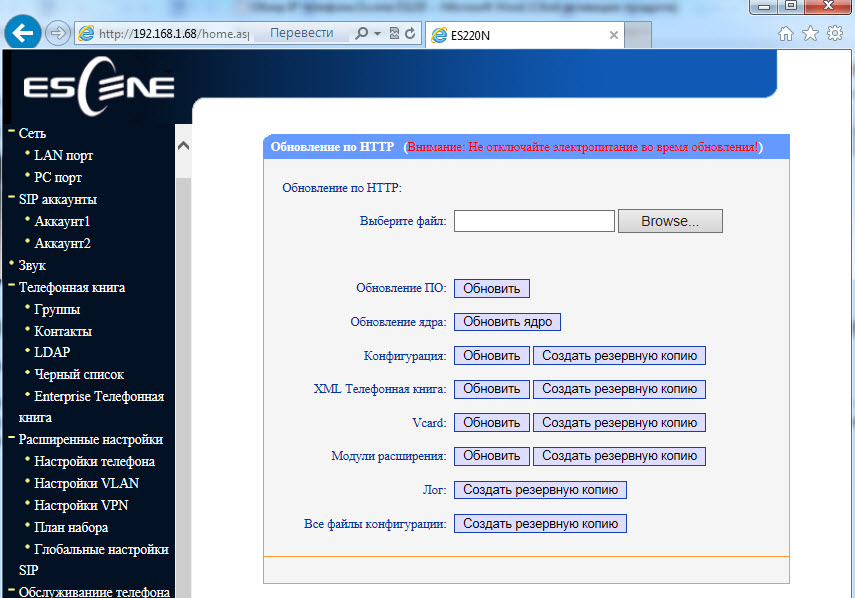Click Обновить for Конфигурация
The image size is (855, 598).
(x=492, y=355)
